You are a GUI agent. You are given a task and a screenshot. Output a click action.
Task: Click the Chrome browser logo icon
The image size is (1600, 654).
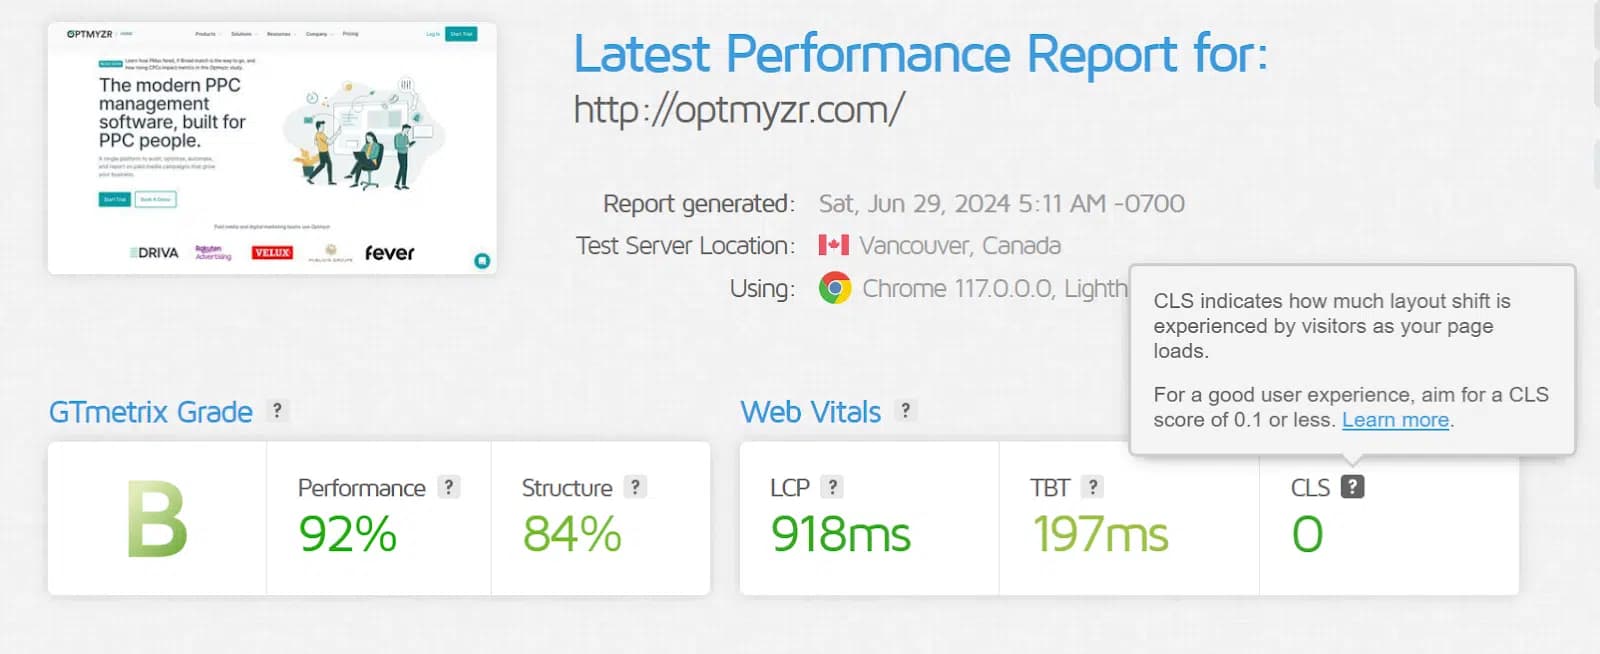(x=835, y=288)
